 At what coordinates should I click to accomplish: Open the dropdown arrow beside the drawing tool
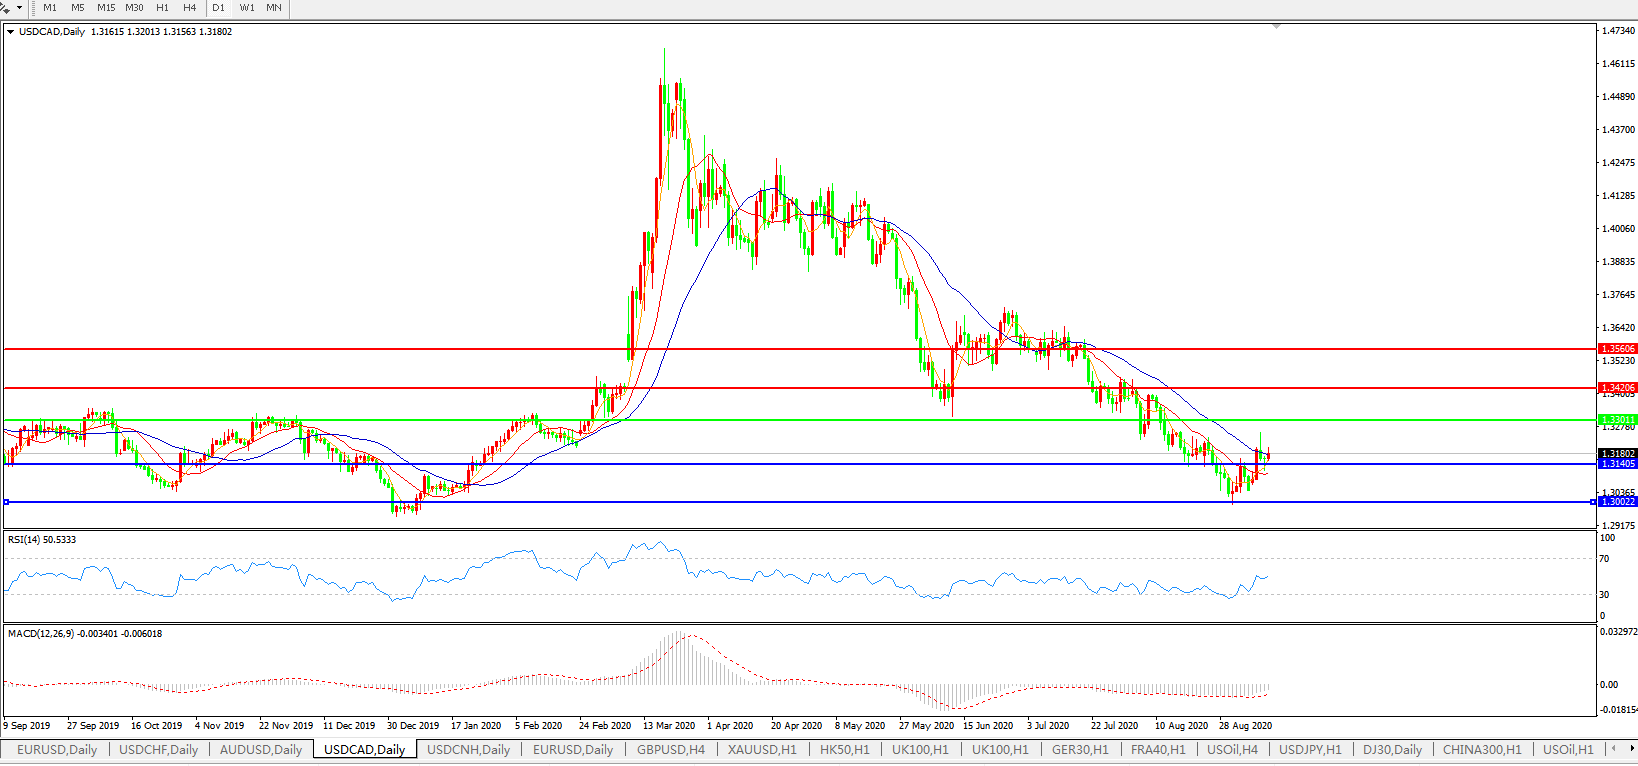(19, 8)
